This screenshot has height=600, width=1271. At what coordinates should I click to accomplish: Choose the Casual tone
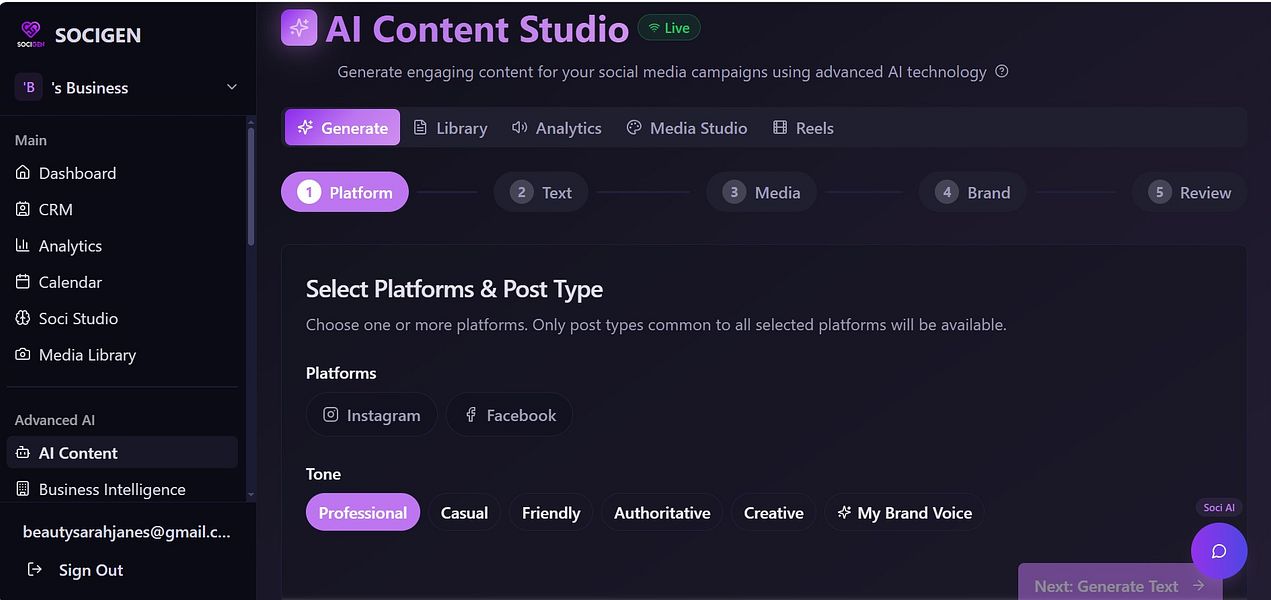[464, 512]
